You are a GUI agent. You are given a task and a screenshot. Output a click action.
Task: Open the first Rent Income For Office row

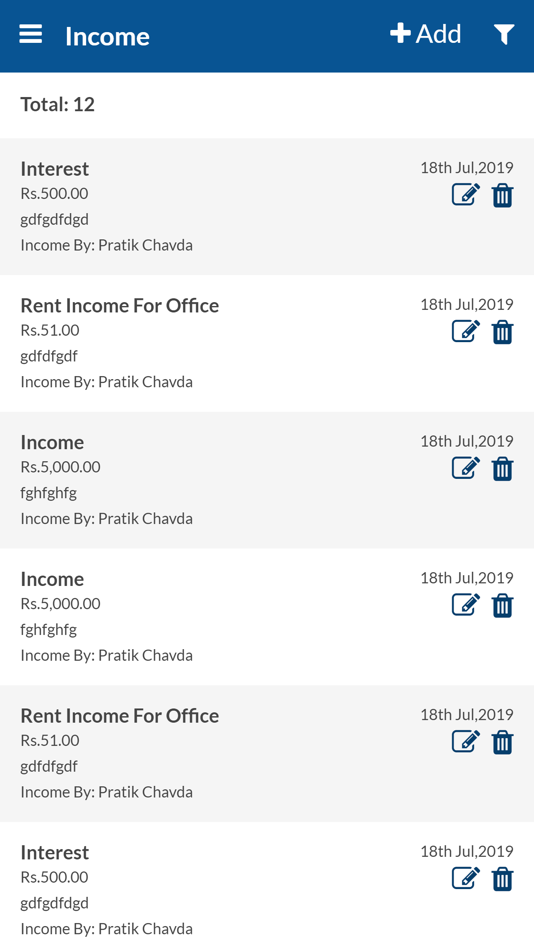click(267, 344)
